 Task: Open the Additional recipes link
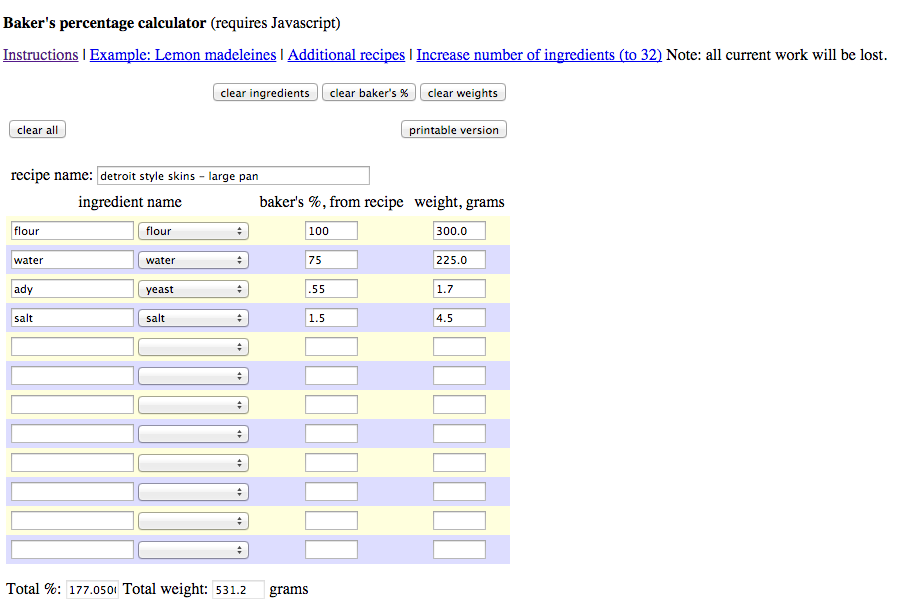point(346,55)
